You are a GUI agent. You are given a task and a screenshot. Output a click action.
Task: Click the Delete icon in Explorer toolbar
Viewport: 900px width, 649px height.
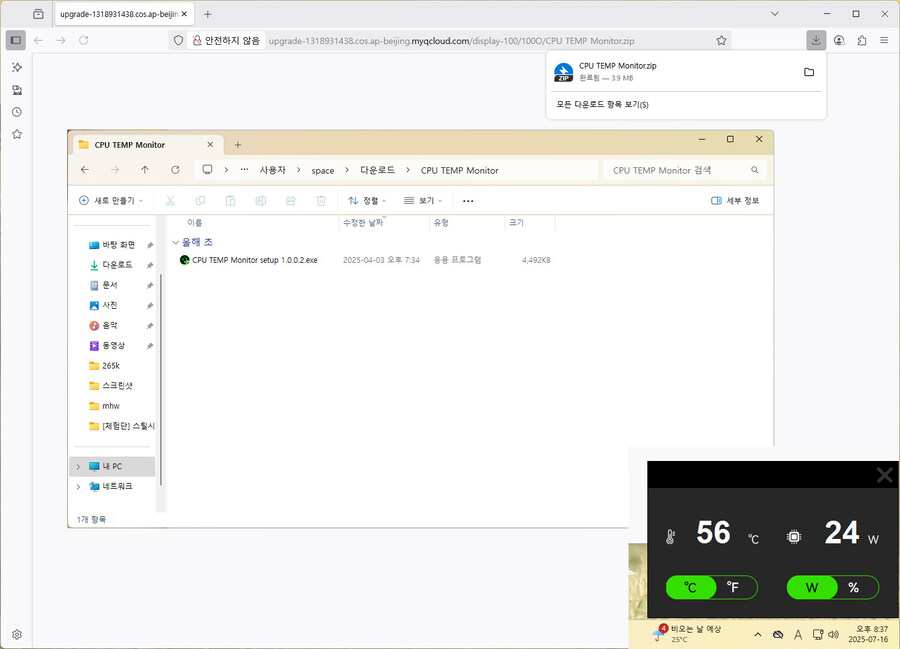pos(320,201)
